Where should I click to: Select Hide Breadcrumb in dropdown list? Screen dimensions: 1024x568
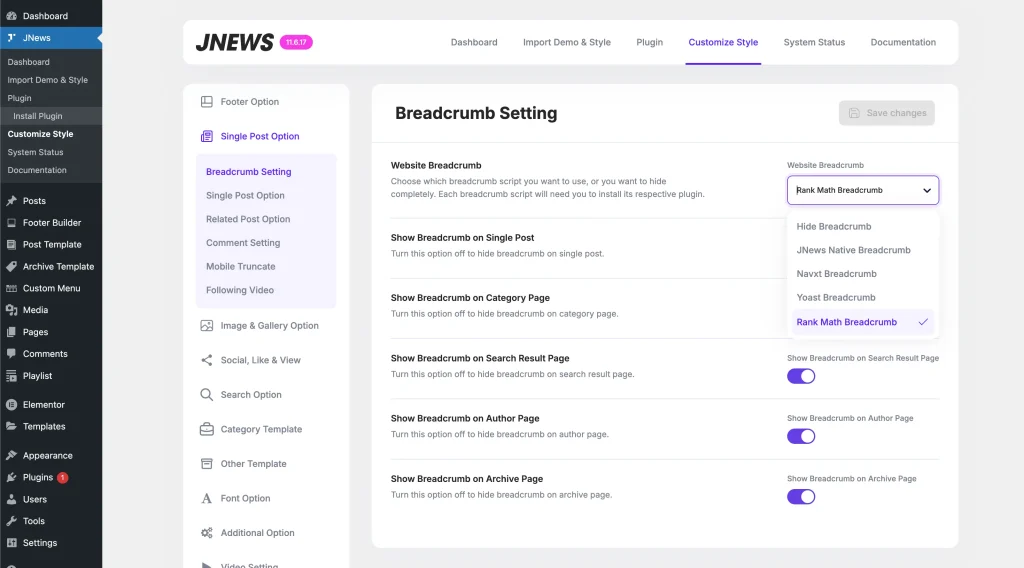point(834,227)
